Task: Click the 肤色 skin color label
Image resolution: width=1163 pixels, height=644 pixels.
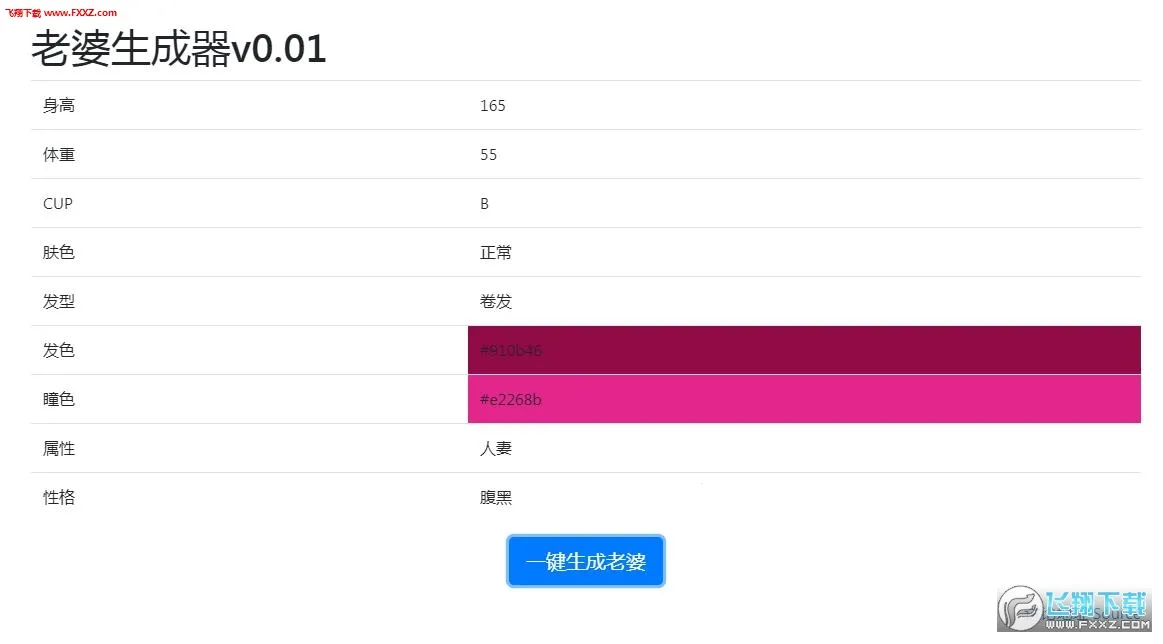Action: 58,252
